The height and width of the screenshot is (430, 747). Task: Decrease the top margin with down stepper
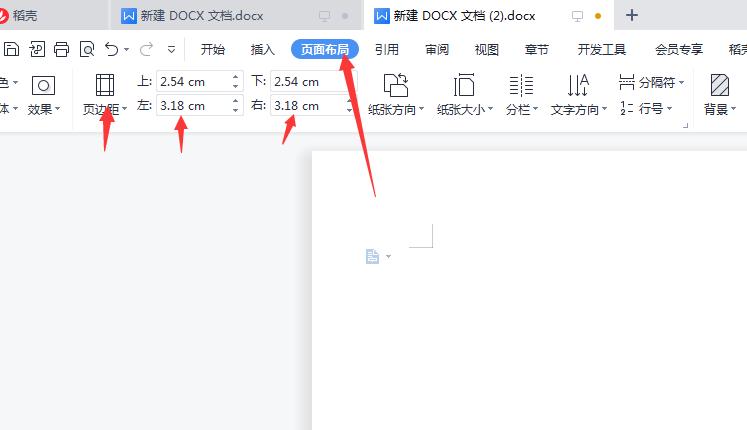point(235,86)
